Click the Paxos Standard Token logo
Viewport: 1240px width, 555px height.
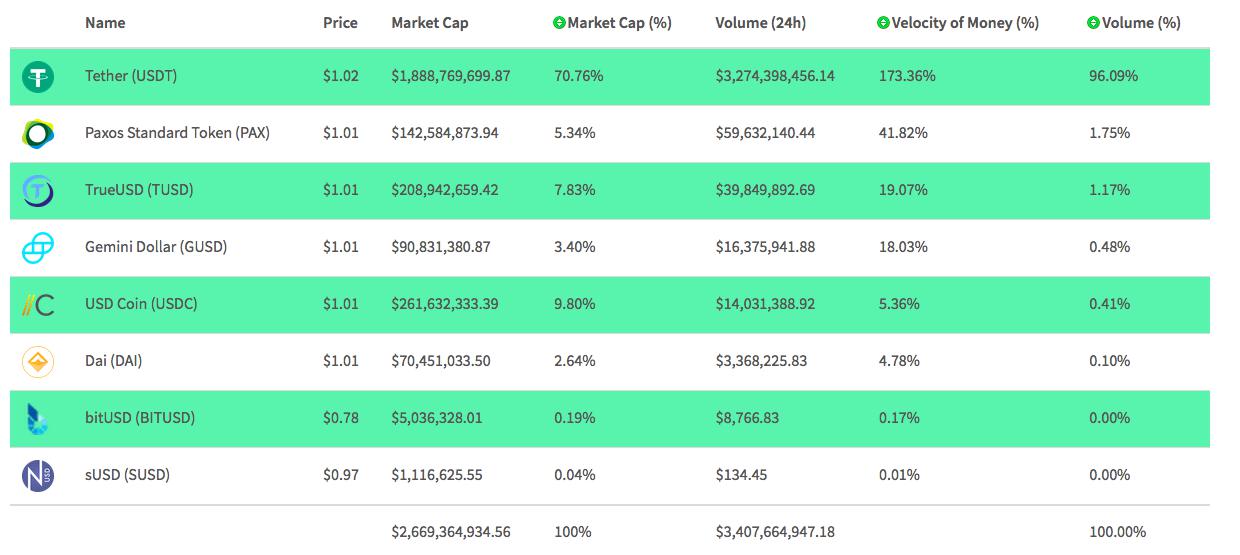pyautogui.click(x=38, y=133)
